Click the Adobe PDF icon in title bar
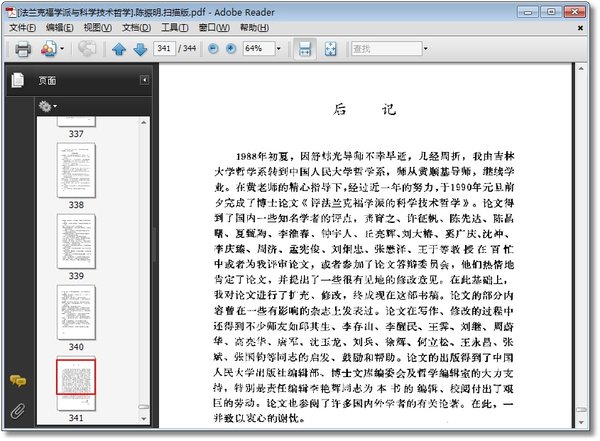The width and height of the screenshot is (600, 441). [x=11, y=12]
